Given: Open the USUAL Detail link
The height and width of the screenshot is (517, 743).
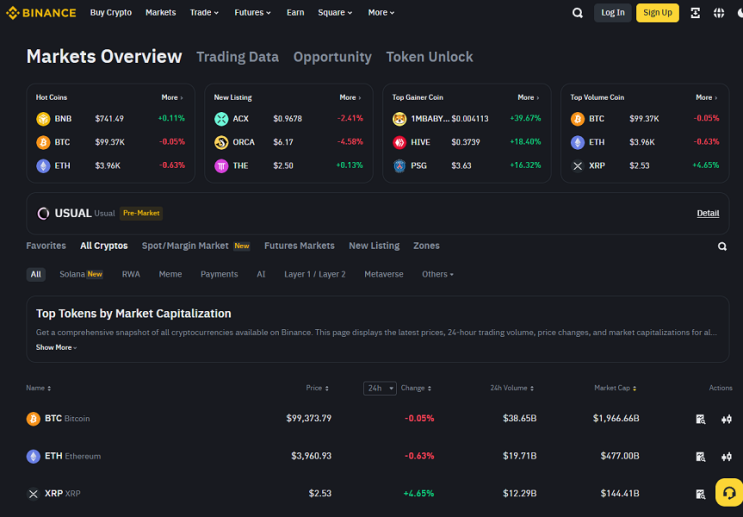Looking at the screenshot, I should tap(708, 213).
